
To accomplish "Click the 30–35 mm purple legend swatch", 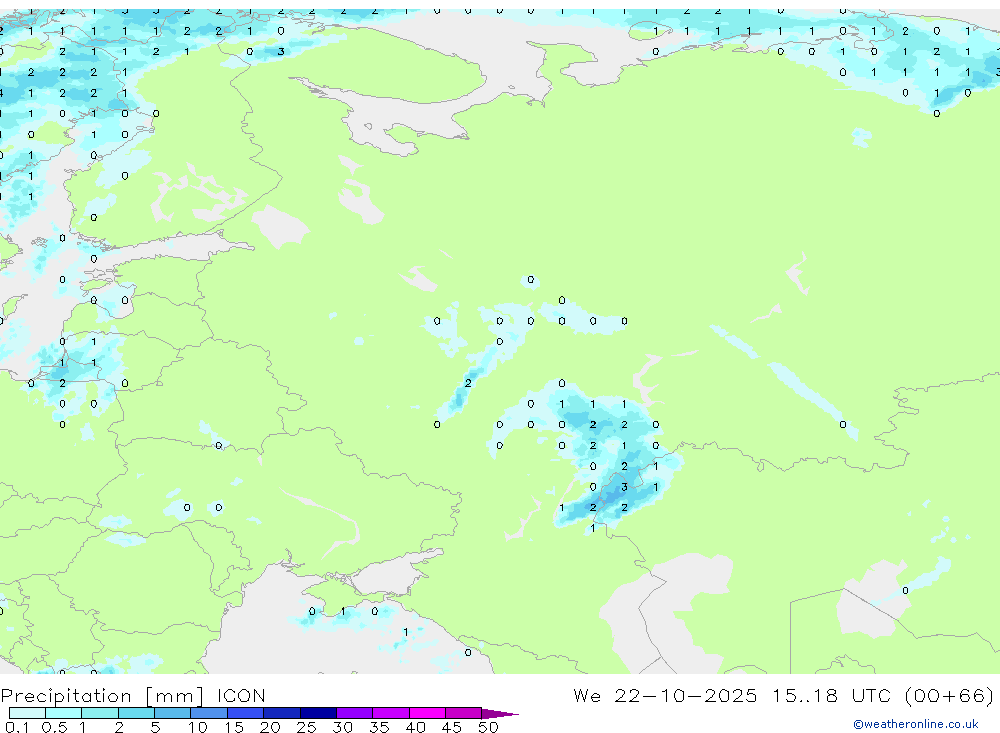I will pyautogui.click(x=355, y=713).
